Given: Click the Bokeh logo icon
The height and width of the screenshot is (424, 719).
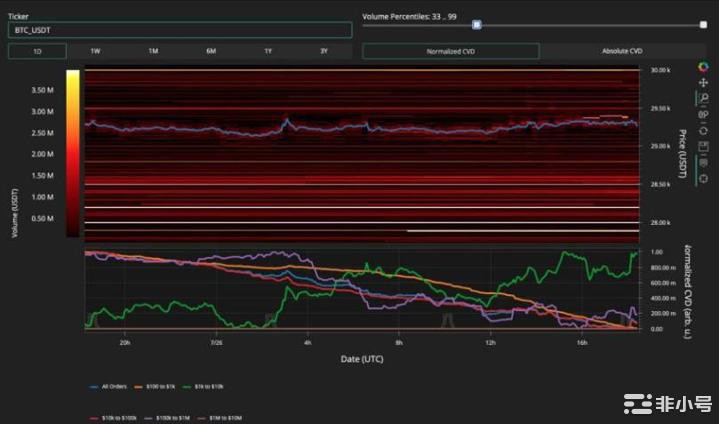Looking at the screenshot, I should point(703,67).
